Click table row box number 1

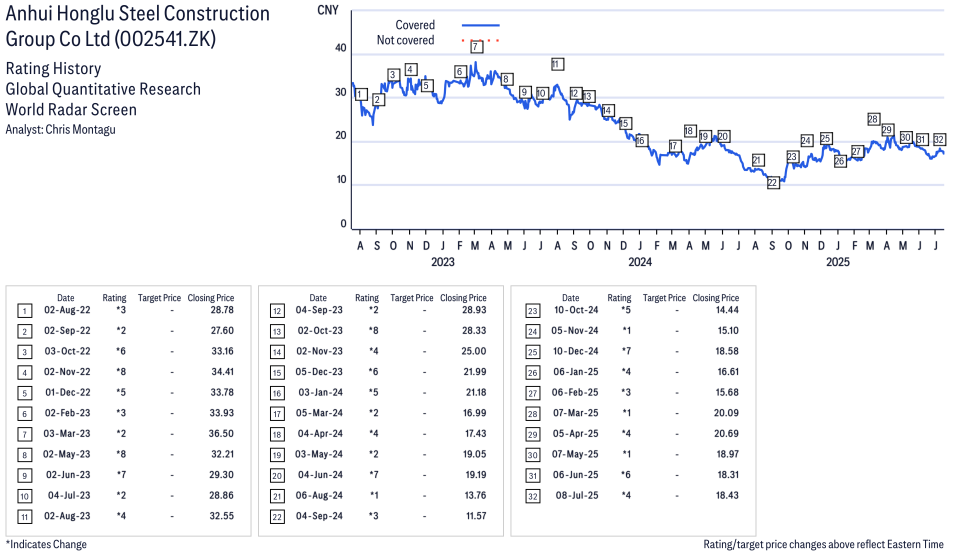pos(24,311)
